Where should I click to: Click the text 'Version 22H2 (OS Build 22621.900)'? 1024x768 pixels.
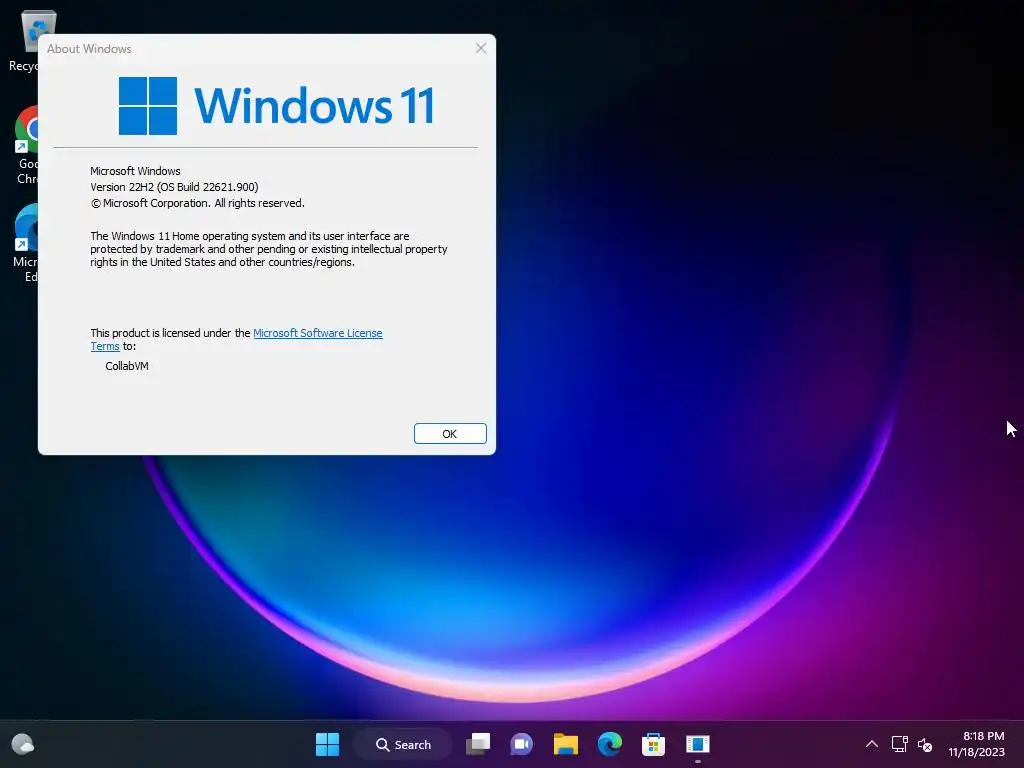[174, 187]
